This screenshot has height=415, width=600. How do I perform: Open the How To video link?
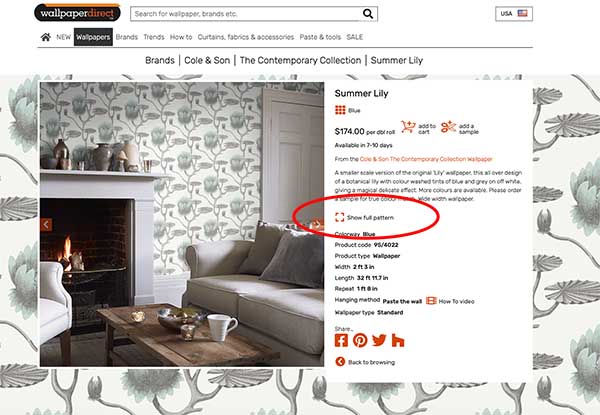(x=450, y=301)
